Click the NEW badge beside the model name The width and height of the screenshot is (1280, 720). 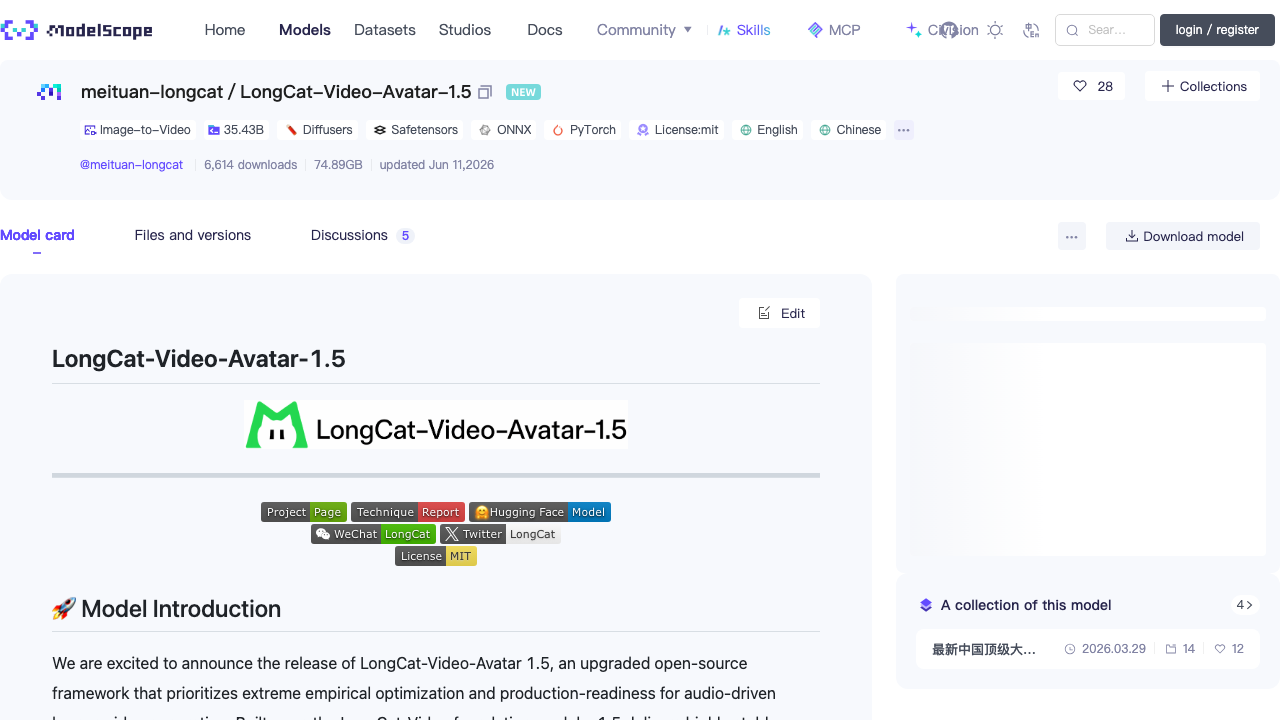pos(523,92)
